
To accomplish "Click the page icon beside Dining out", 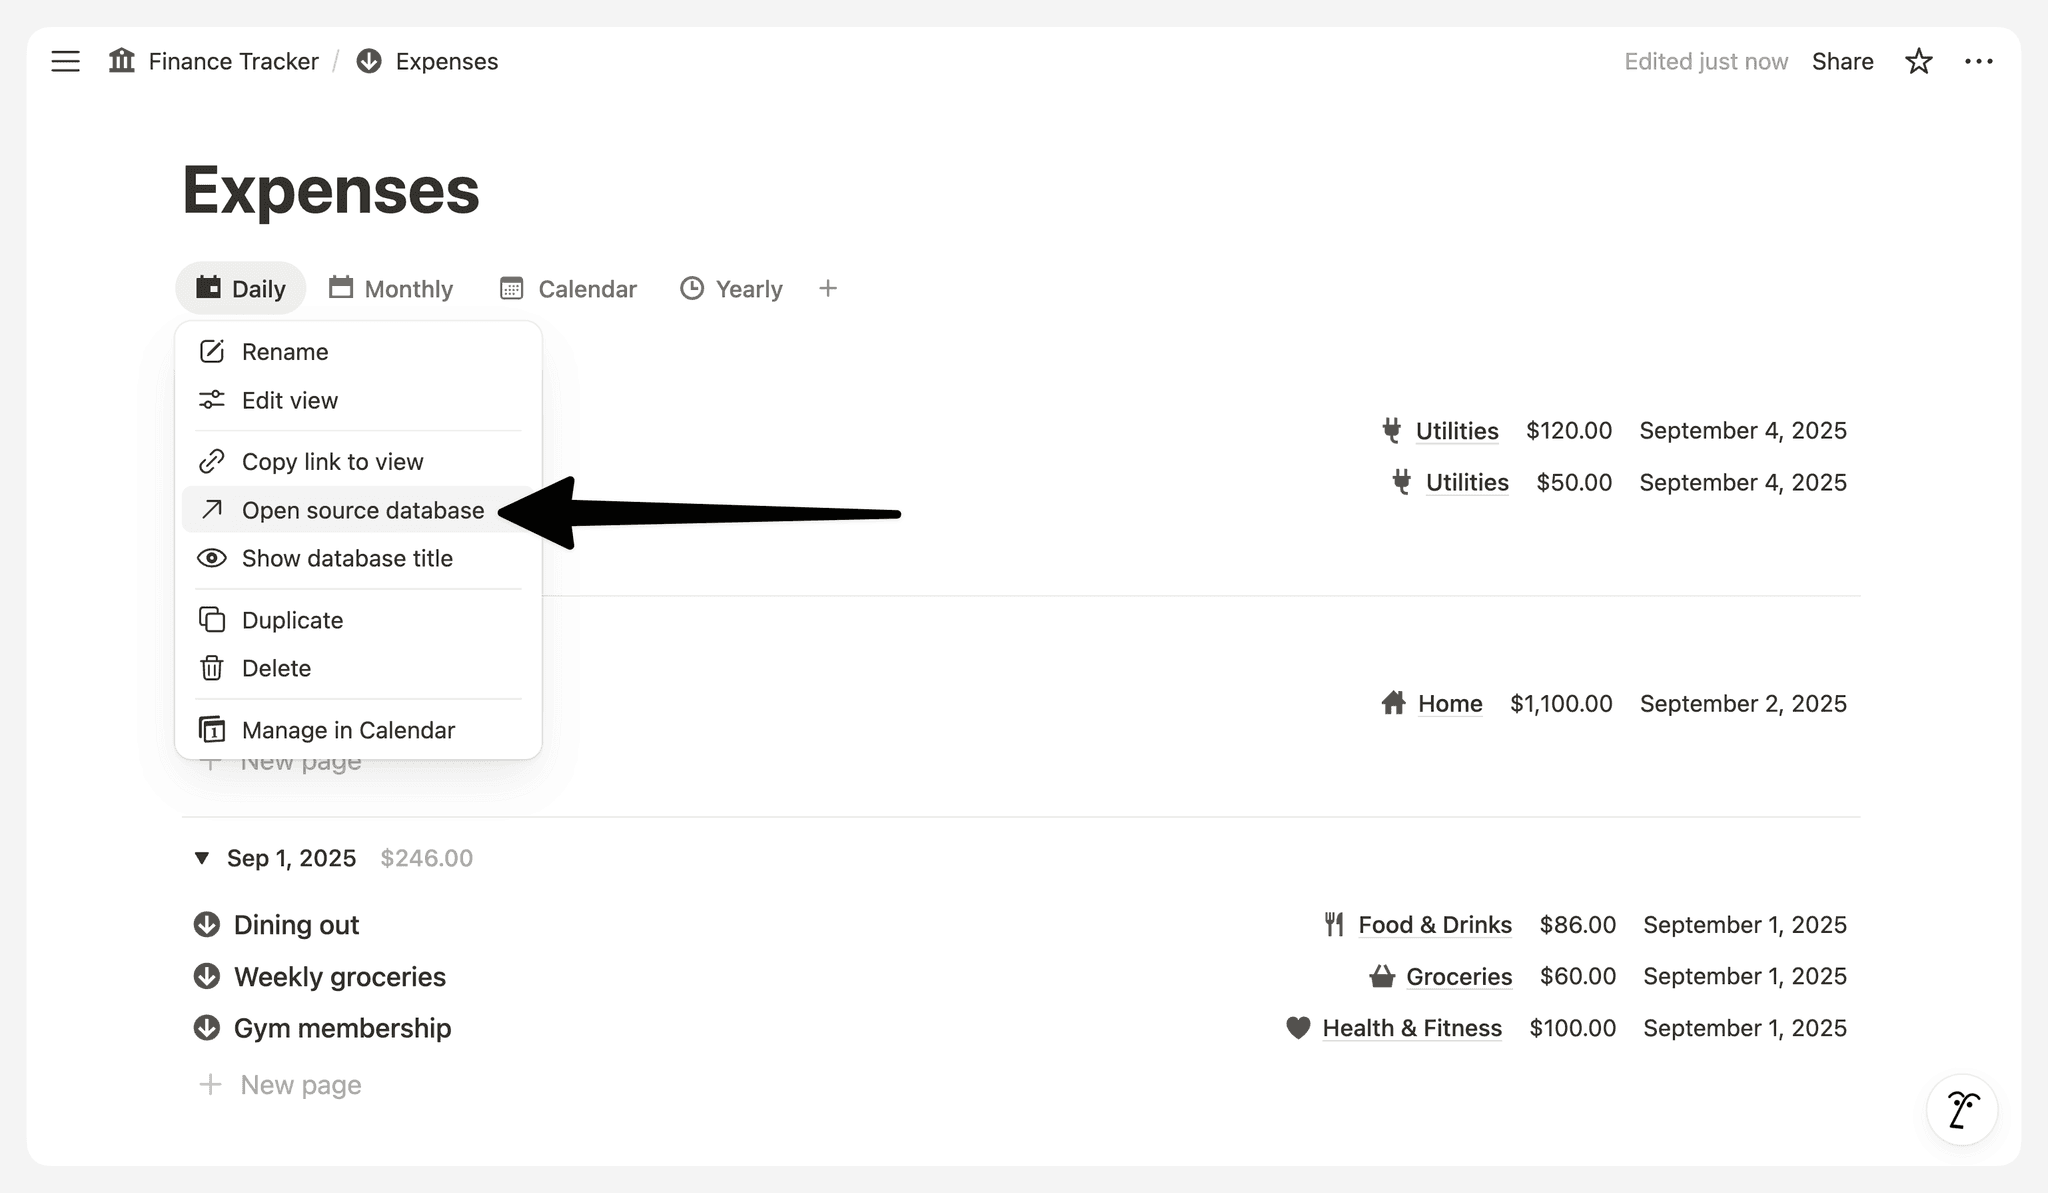I will [206, 924].
